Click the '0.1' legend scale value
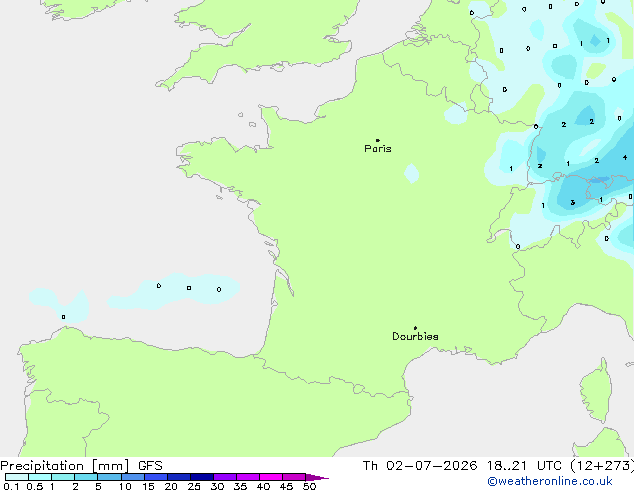The height and width of the screenshot is (490, 634). coord(11,486)
